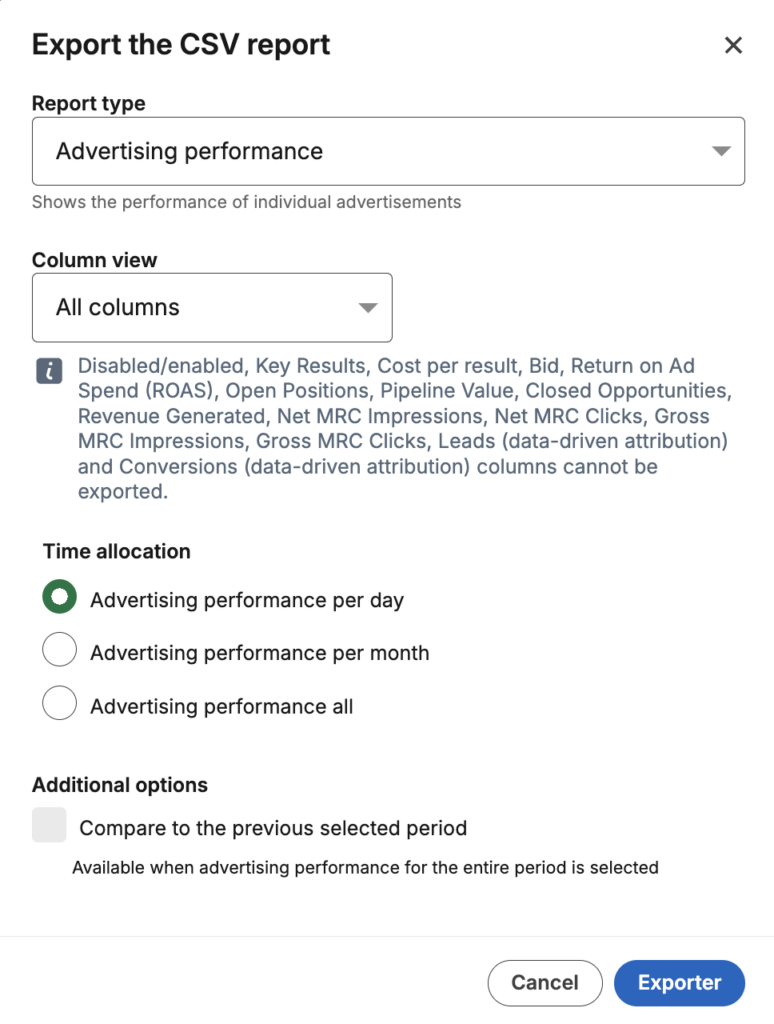Image resolution: width=774 pixels, height=1024 pixels.
Task: Click the Export the CSV report title
Action: coord(180,44)
